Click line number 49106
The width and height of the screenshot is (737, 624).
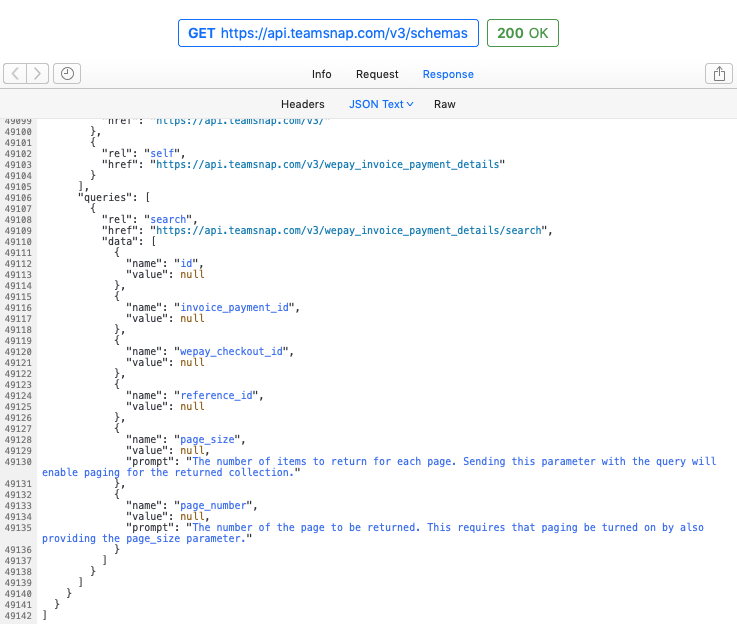tap(18, 198)
